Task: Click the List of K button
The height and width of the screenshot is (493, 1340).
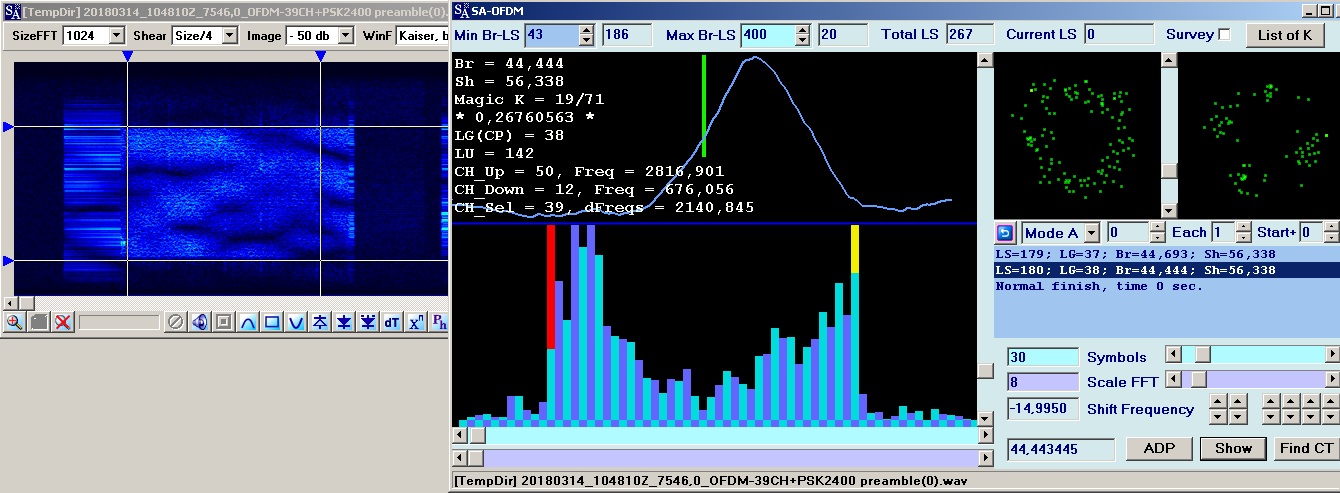Action: point(1285,35)
